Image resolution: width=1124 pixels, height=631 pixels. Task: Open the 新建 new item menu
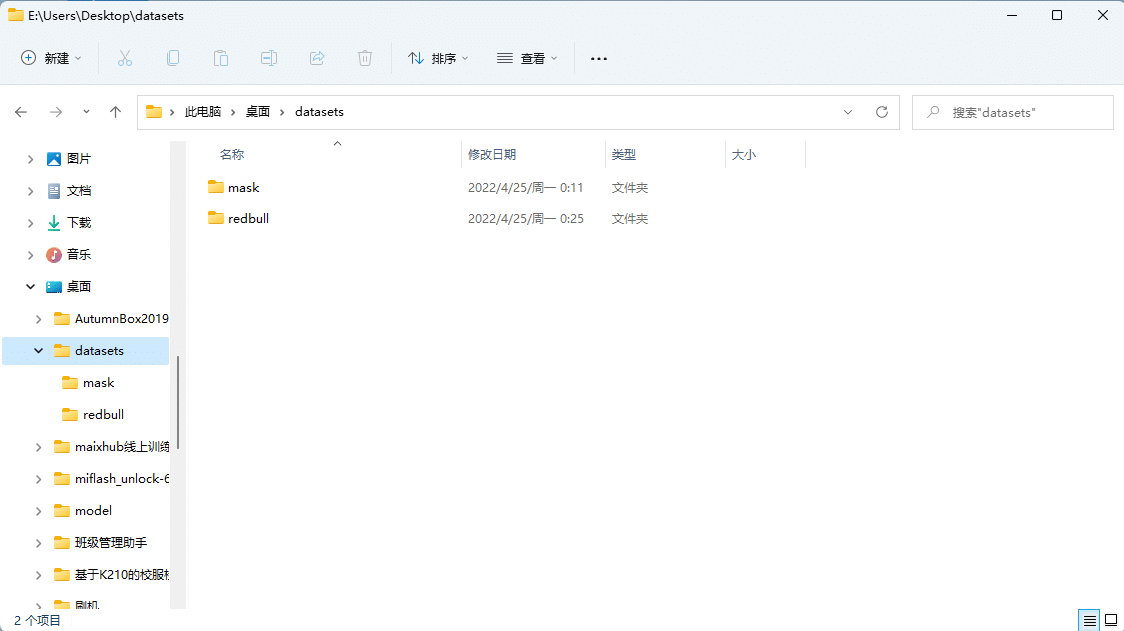(x=50, y=58)
